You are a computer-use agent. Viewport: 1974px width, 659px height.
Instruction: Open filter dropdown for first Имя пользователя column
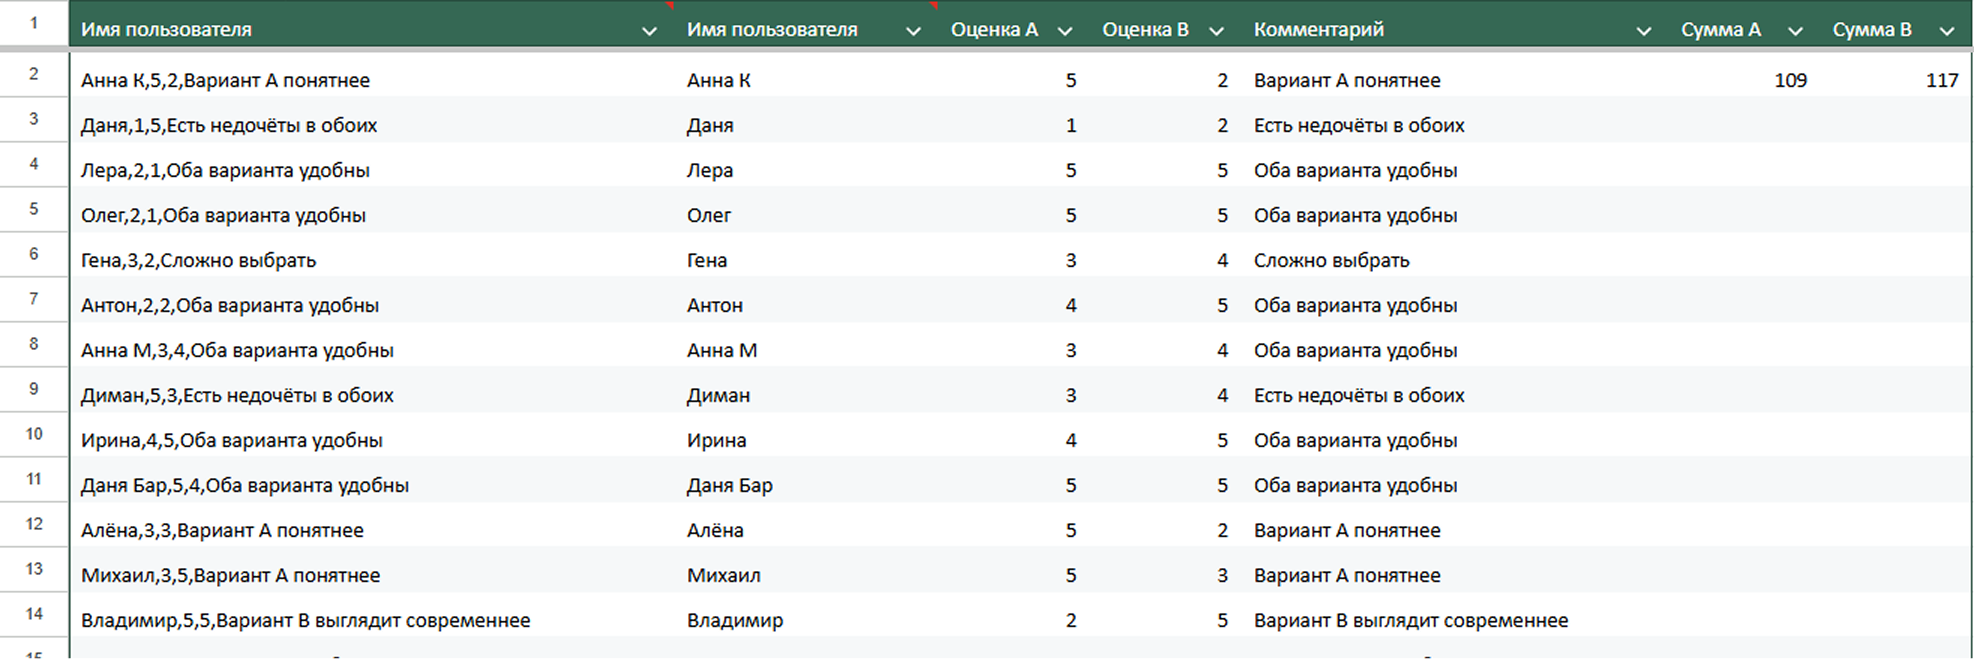(x=649, y=31)
